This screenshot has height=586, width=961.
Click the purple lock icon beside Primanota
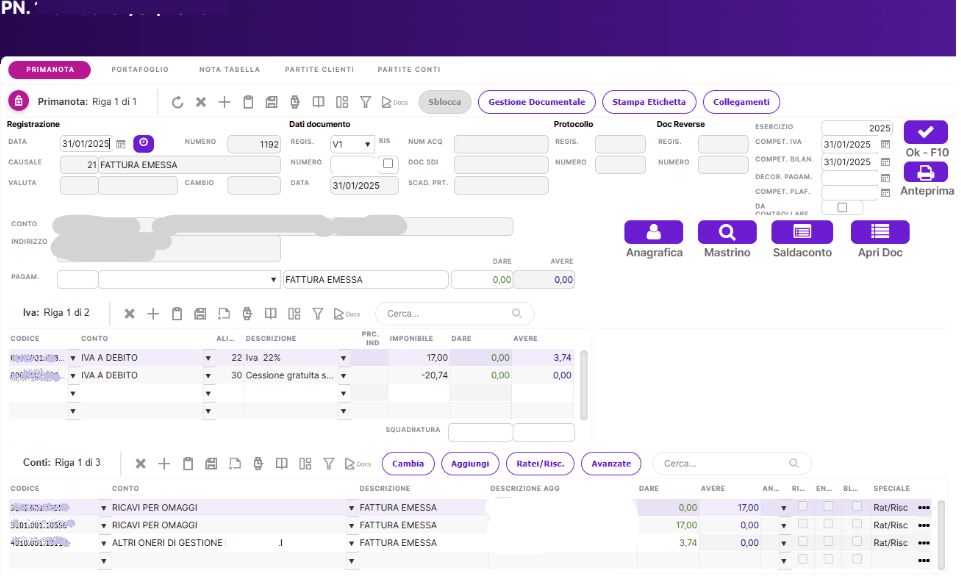[18, 101]
